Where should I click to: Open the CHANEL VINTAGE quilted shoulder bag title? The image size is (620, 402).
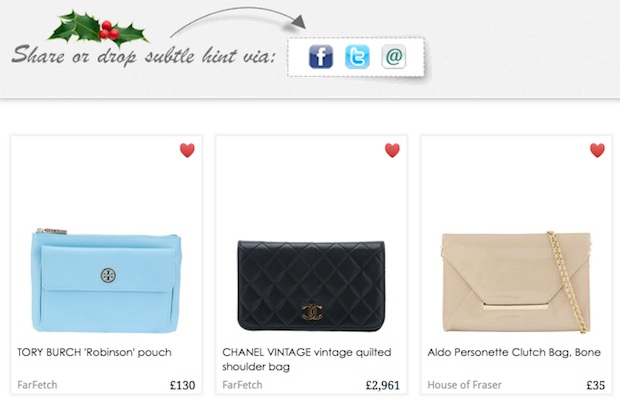(307, 359)
